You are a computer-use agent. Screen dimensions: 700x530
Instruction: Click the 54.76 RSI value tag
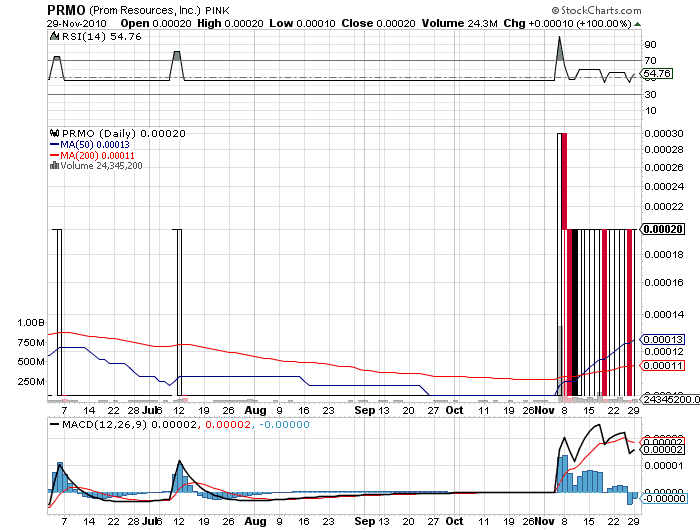point(657,73)
